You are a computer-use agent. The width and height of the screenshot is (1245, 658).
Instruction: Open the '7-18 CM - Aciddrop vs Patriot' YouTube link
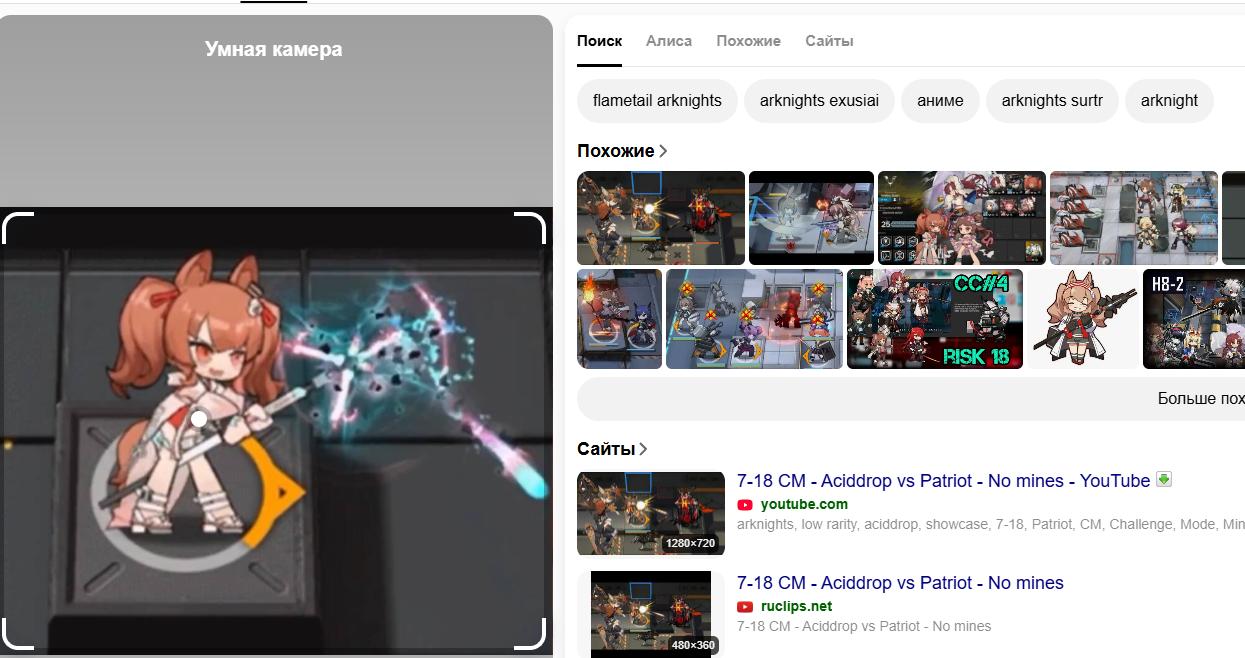click(x=943, y=481)
